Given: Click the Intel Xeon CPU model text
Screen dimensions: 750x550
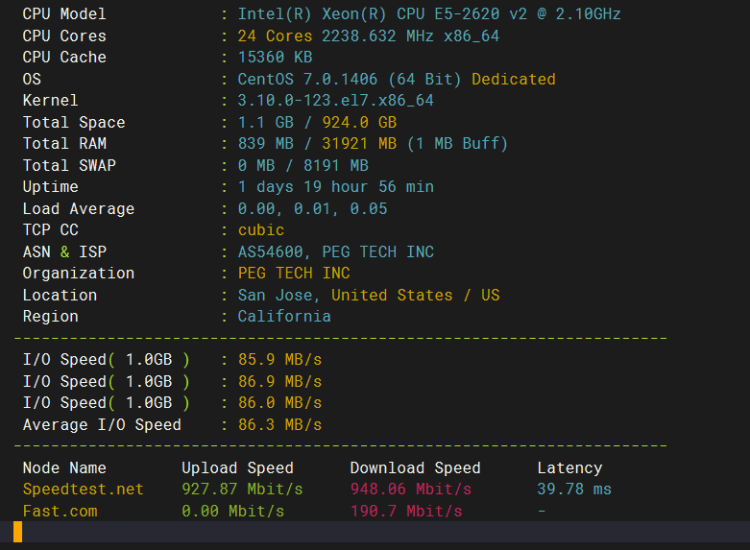Looking at the screenshot, I should point(428,14).
